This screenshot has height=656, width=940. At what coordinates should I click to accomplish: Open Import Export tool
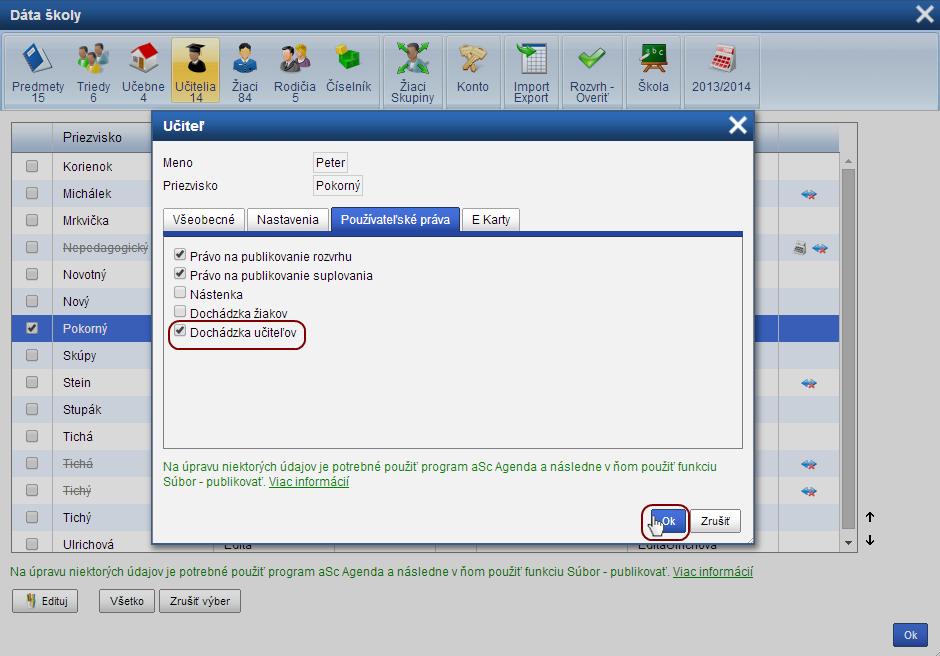531,72
